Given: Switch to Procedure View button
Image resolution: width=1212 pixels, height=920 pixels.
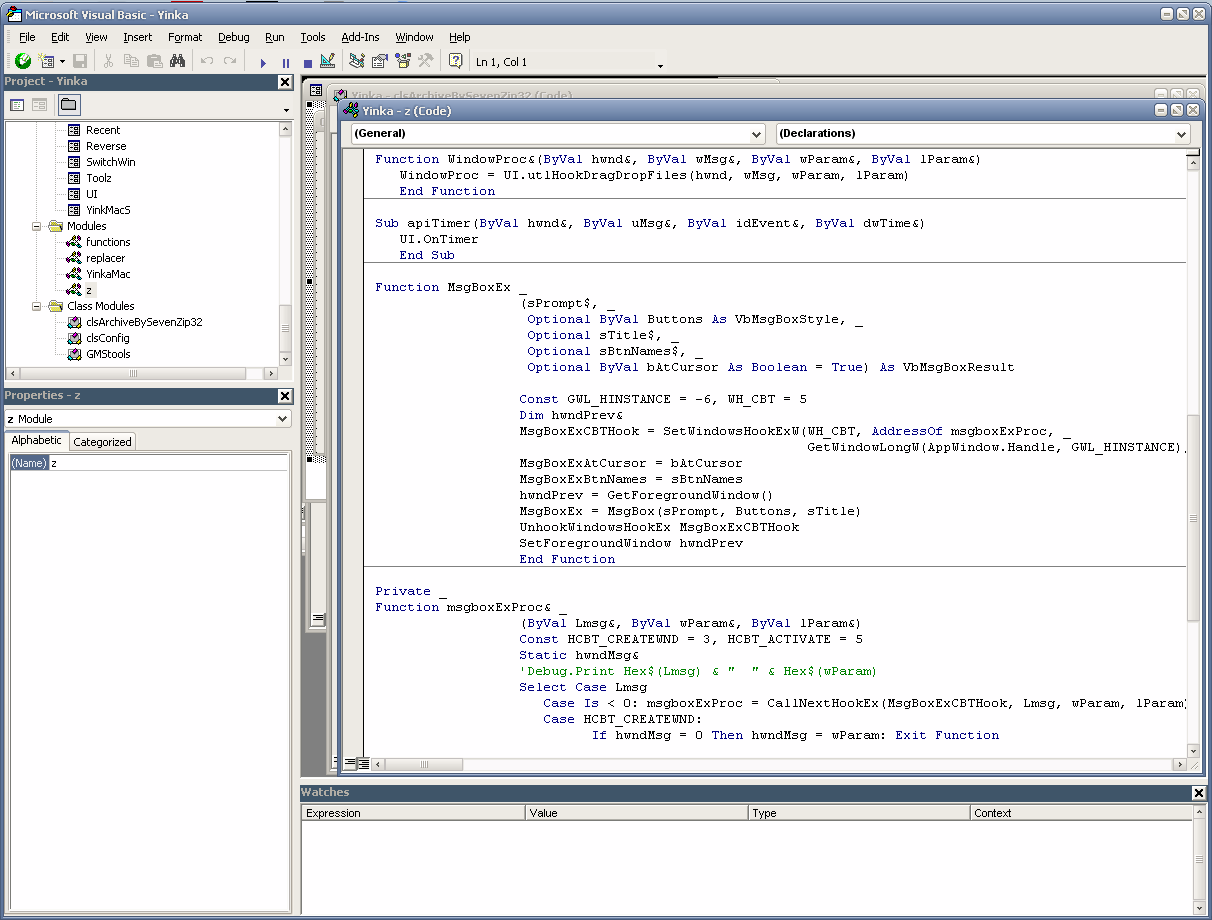Looking at the screenshot, I should tap(350, 764).
